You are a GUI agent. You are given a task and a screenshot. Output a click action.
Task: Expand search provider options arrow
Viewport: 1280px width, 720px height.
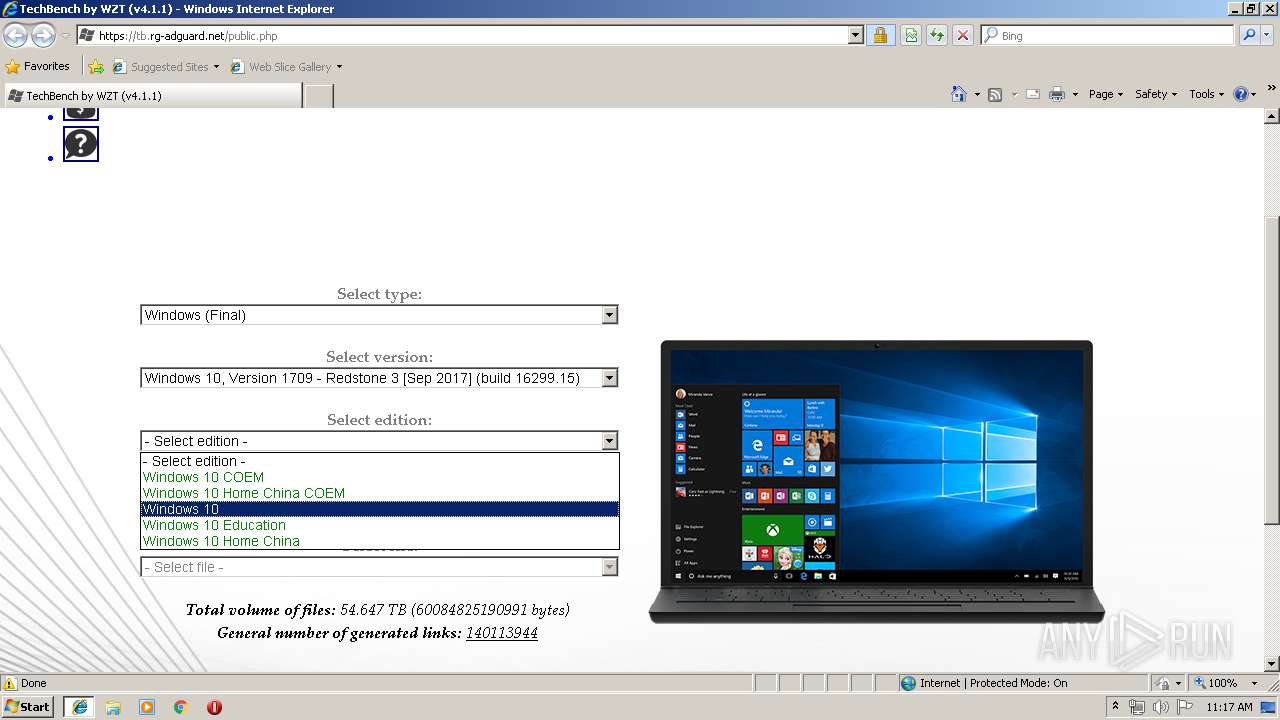click(1268, 35)
